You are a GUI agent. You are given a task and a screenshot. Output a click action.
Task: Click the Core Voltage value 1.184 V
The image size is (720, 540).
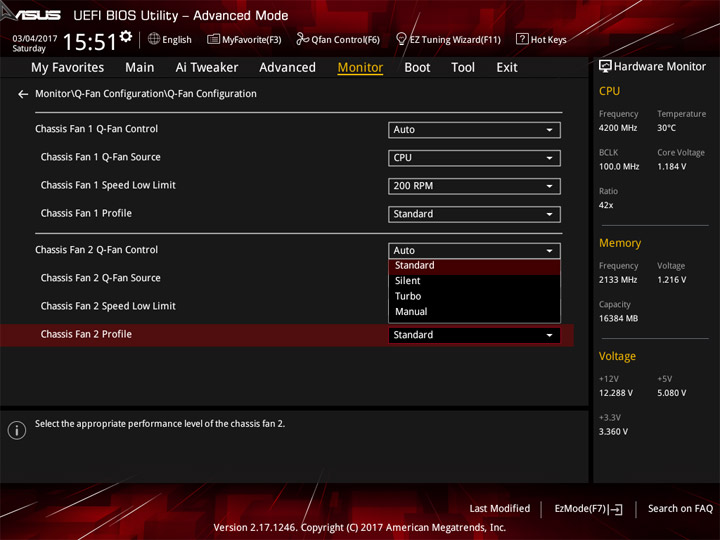click(671, 167)
